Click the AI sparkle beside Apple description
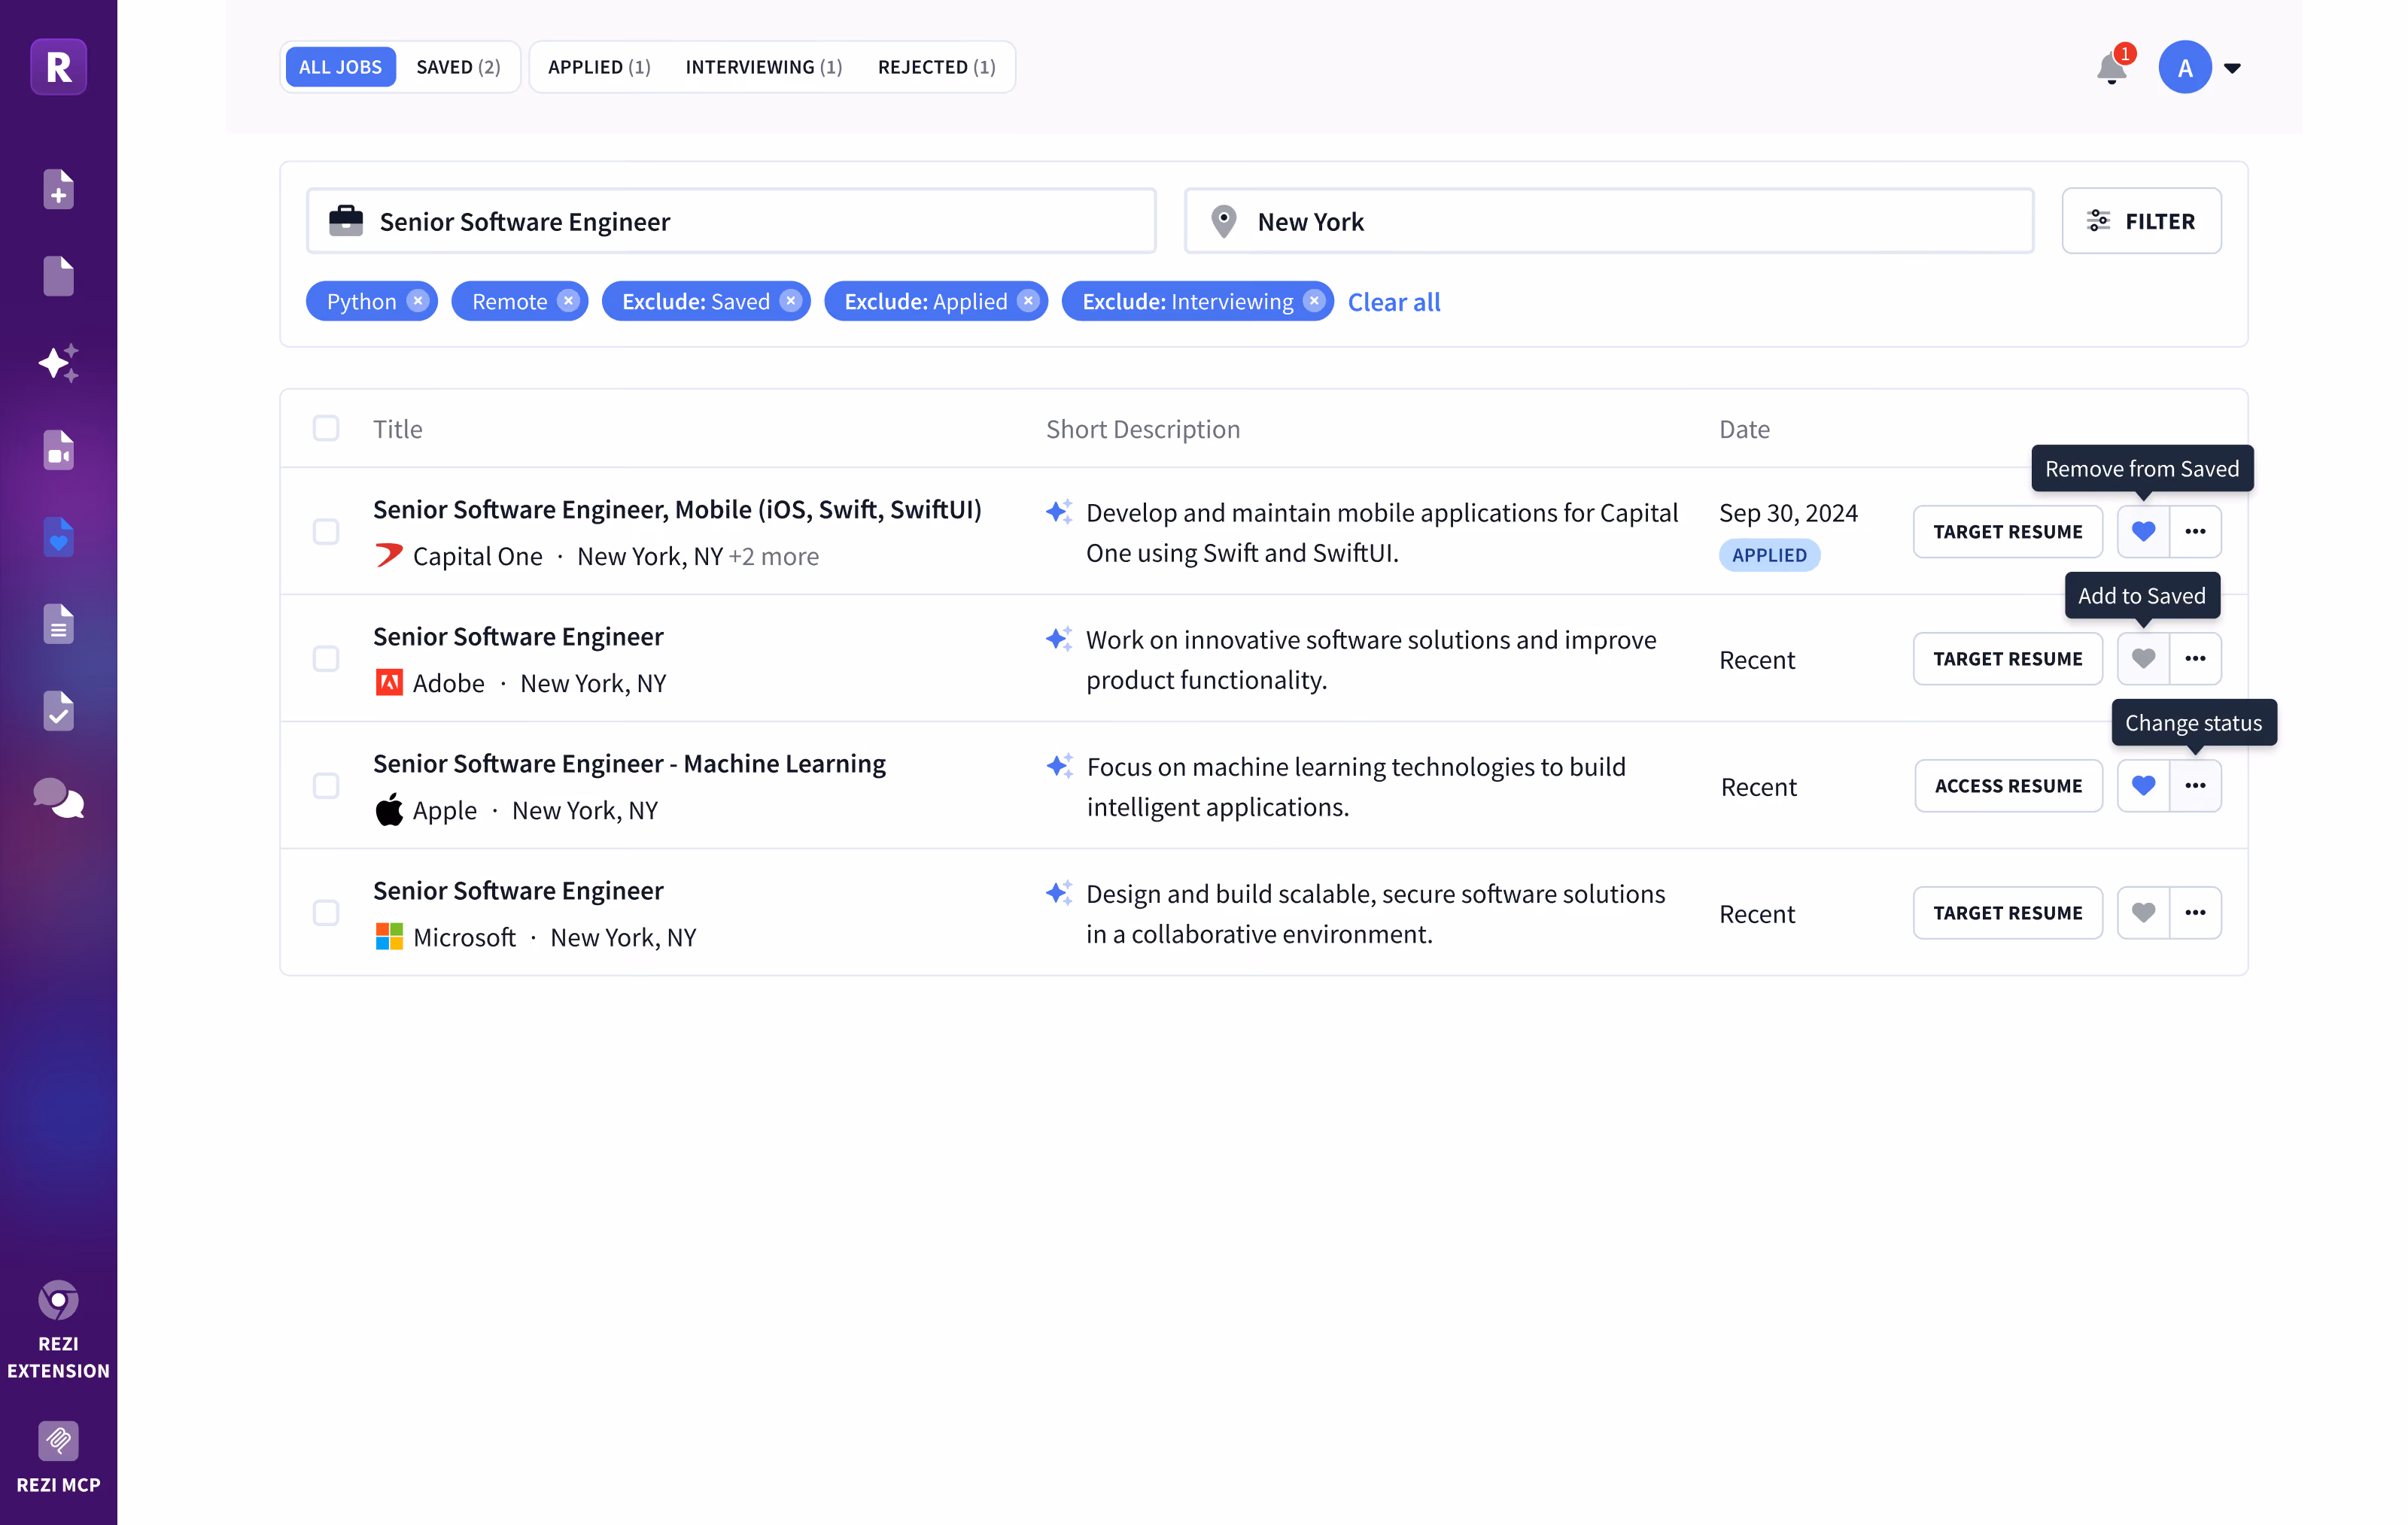2408x1525 pixels. [x=1059, y=765]
